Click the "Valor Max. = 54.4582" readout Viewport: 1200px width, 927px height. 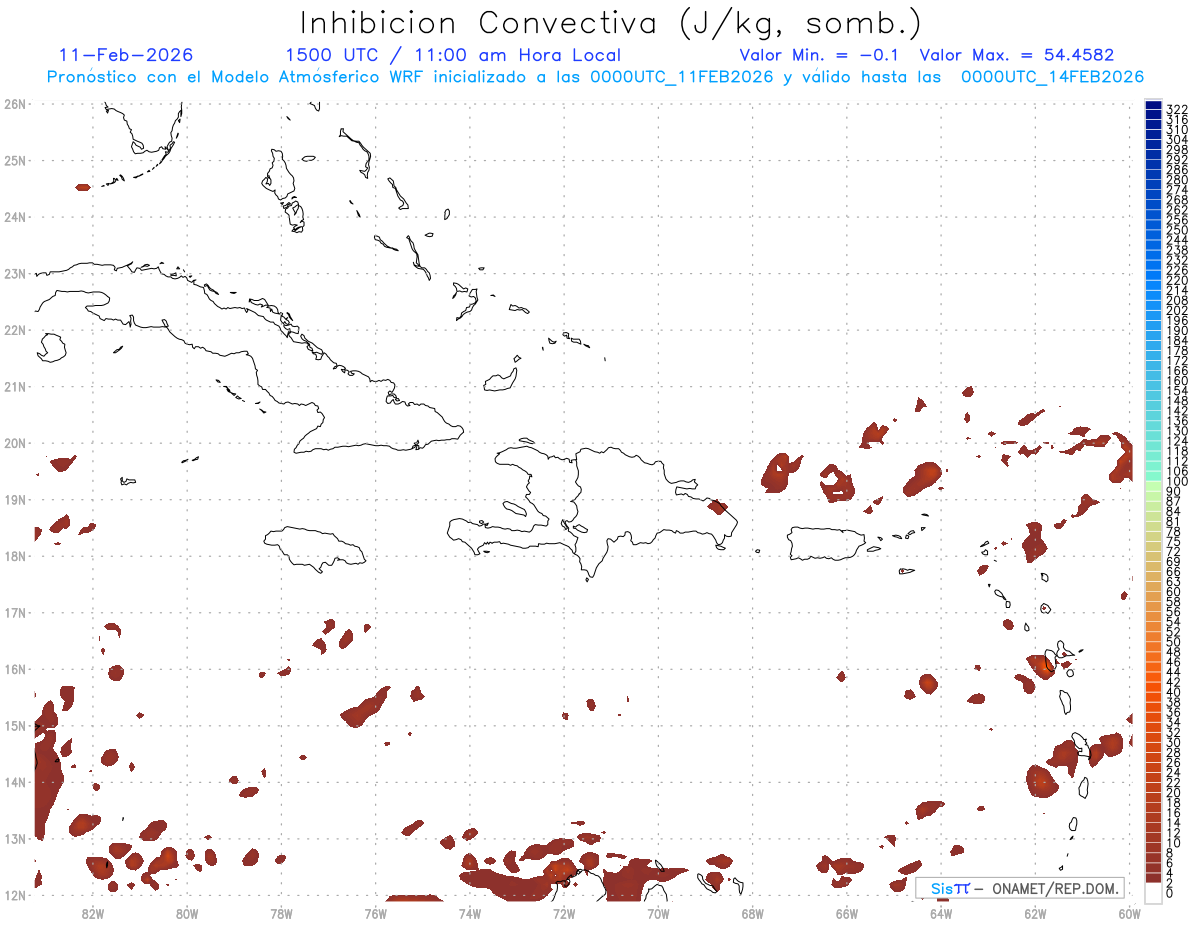click(1016, 55)
